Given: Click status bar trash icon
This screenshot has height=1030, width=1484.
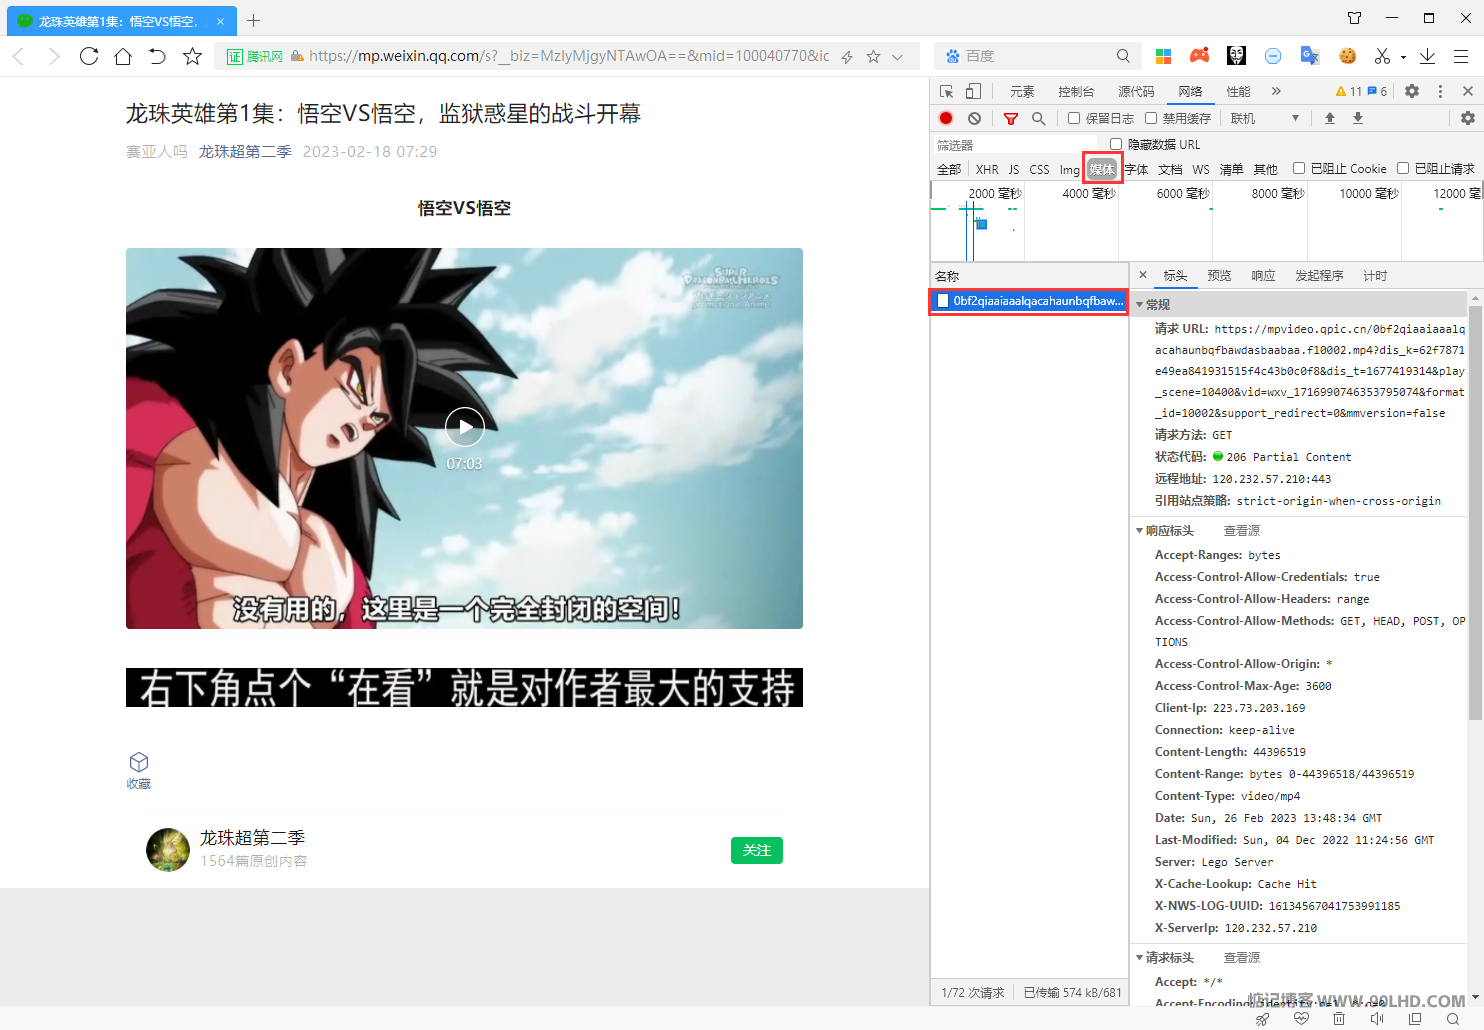Looking at the screenshot, I should pyautogui.click(x=1339, y=1019).
